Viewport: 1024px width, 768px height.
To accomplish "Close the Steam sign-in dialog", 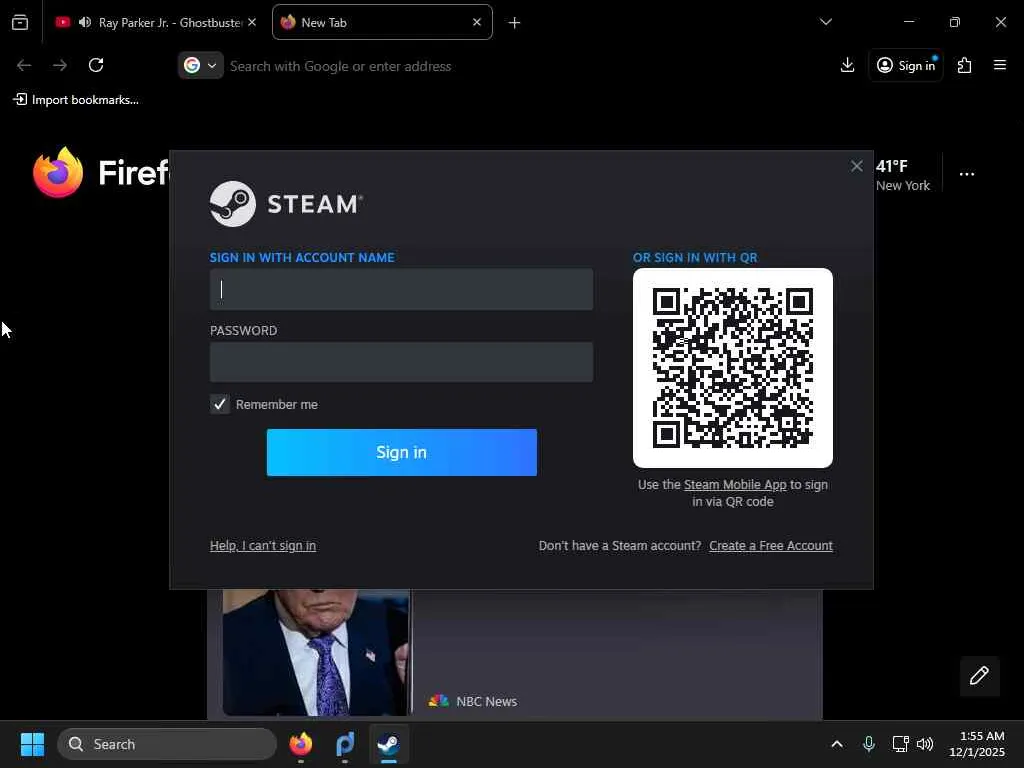I will [x=857, y=166].
